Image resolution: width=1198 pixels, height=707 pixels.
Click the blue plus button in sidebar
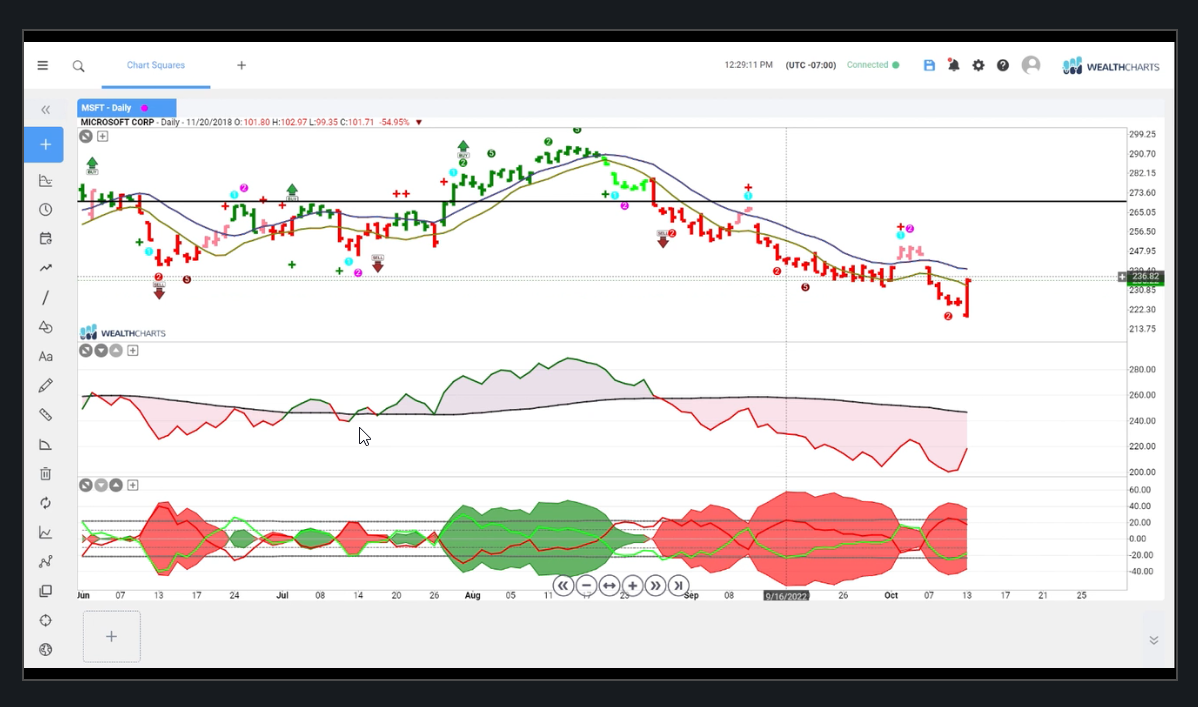point(44,144)
